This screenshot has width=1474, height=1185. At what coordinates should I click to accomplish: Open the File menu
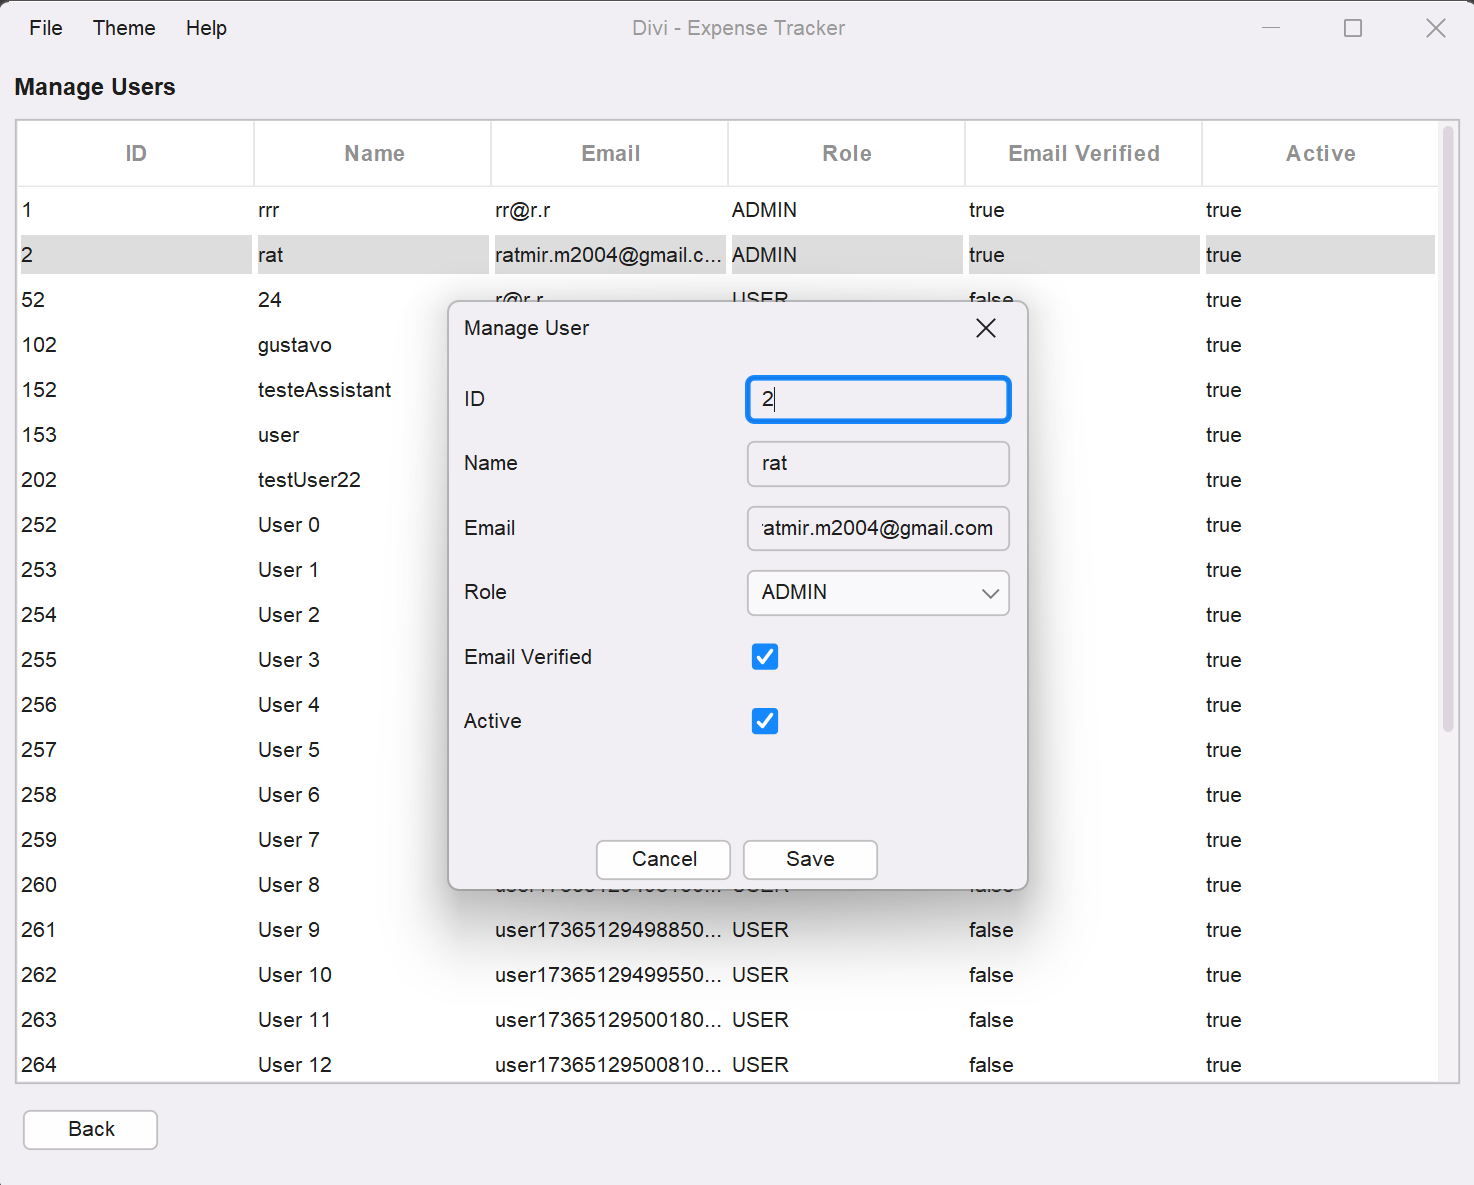[46, 28]
